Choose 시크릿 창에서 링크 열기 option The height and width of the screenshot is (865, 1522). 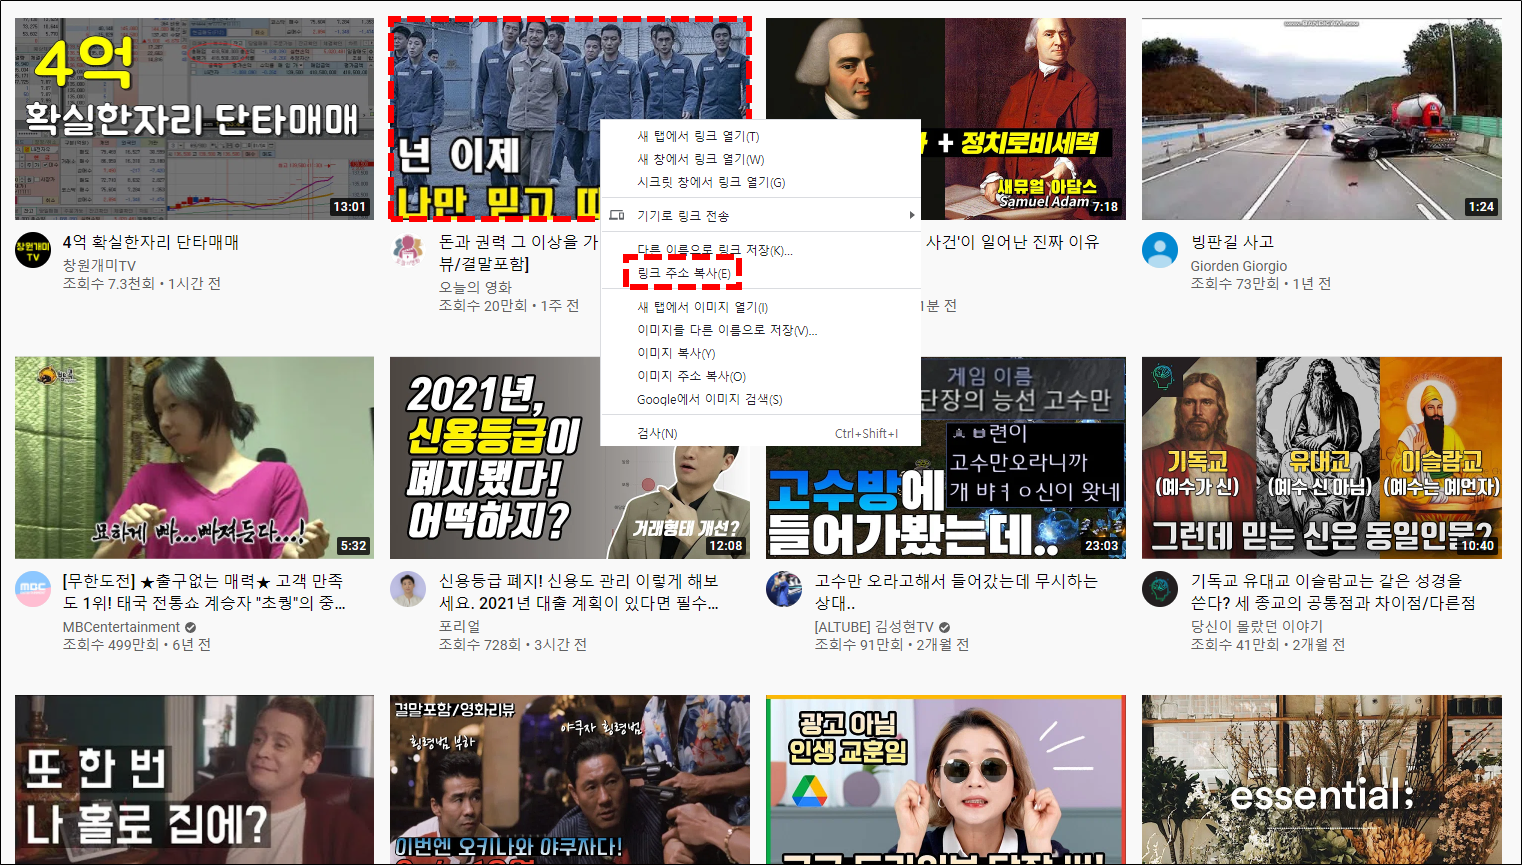click(x=760, y=182)
